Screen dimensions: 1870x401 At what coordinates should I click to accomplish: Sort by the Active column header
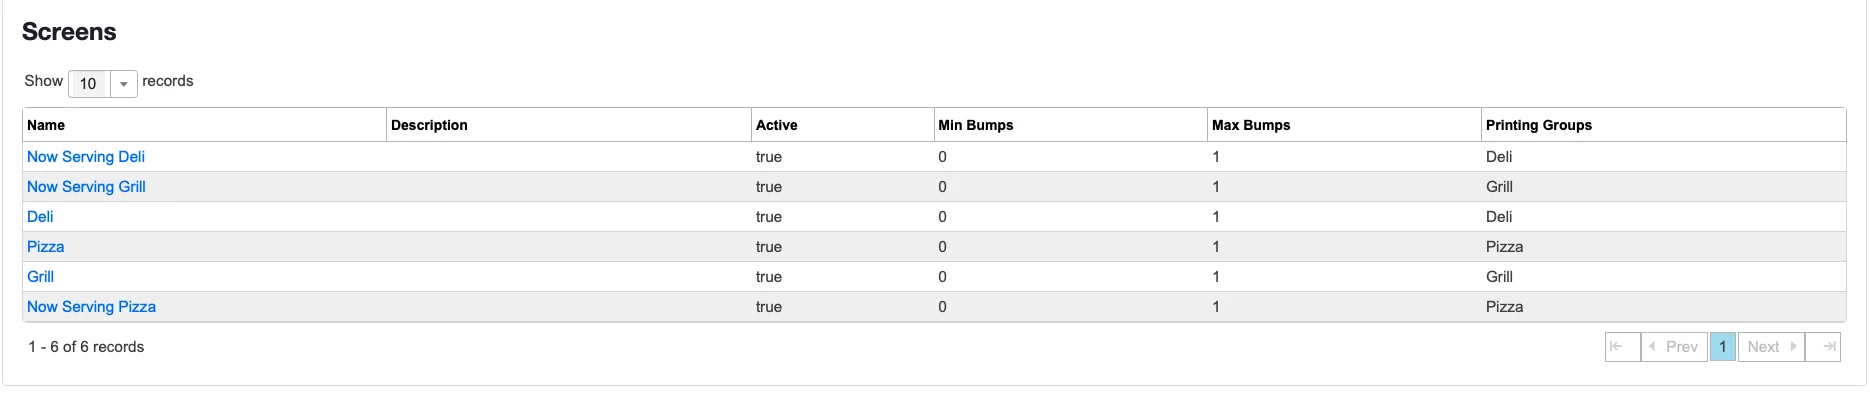pyautogui.click(x=776, y=125)
